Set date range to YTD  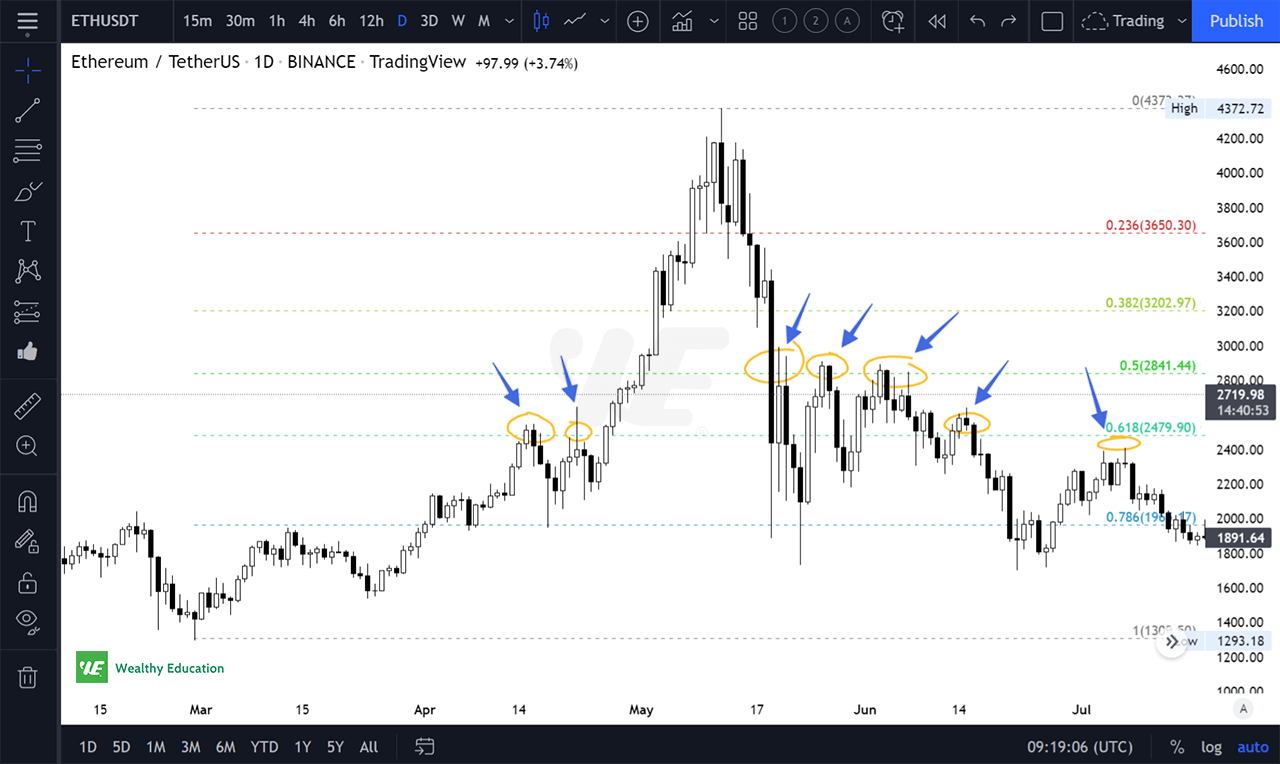pos(264,746)
